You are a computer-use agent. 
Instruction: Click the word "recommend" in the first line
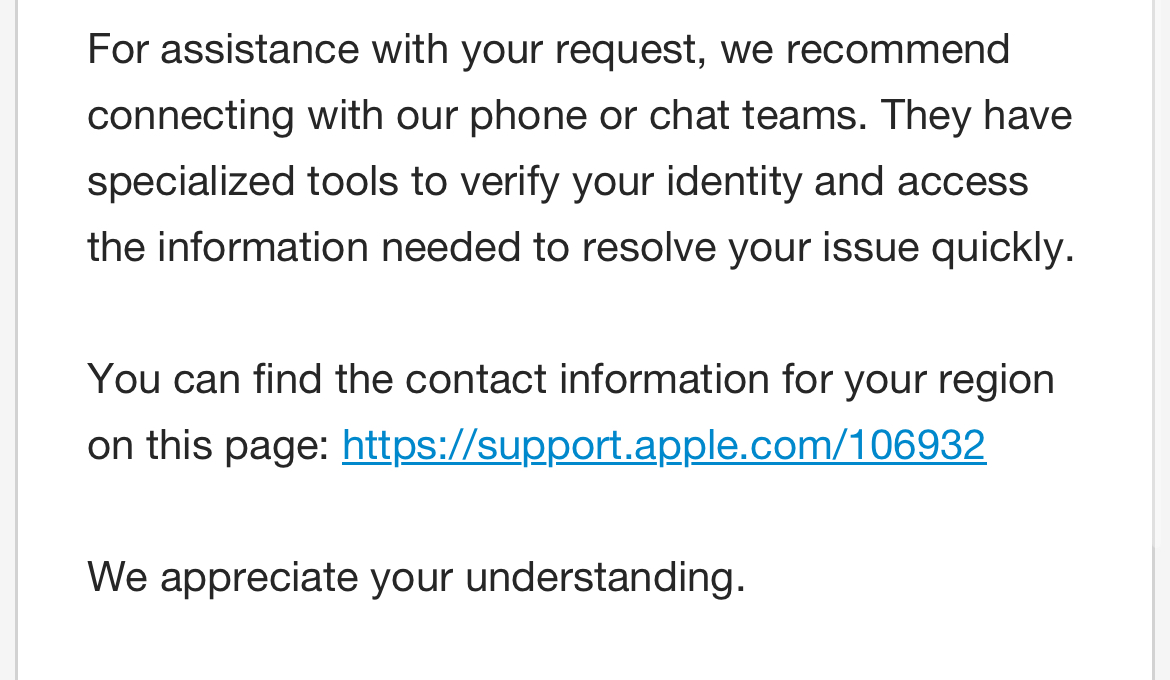[898, 49]
